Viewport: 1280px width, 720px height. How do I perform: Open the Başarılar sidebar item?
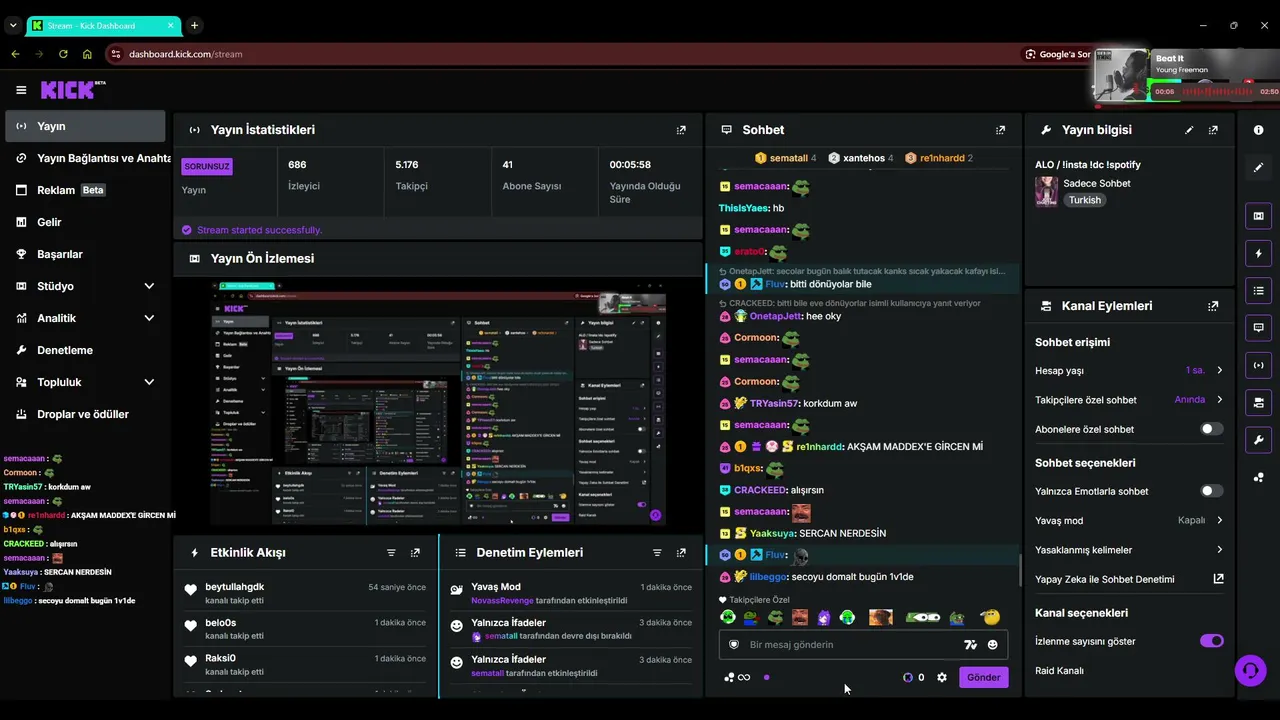[85, 254]
